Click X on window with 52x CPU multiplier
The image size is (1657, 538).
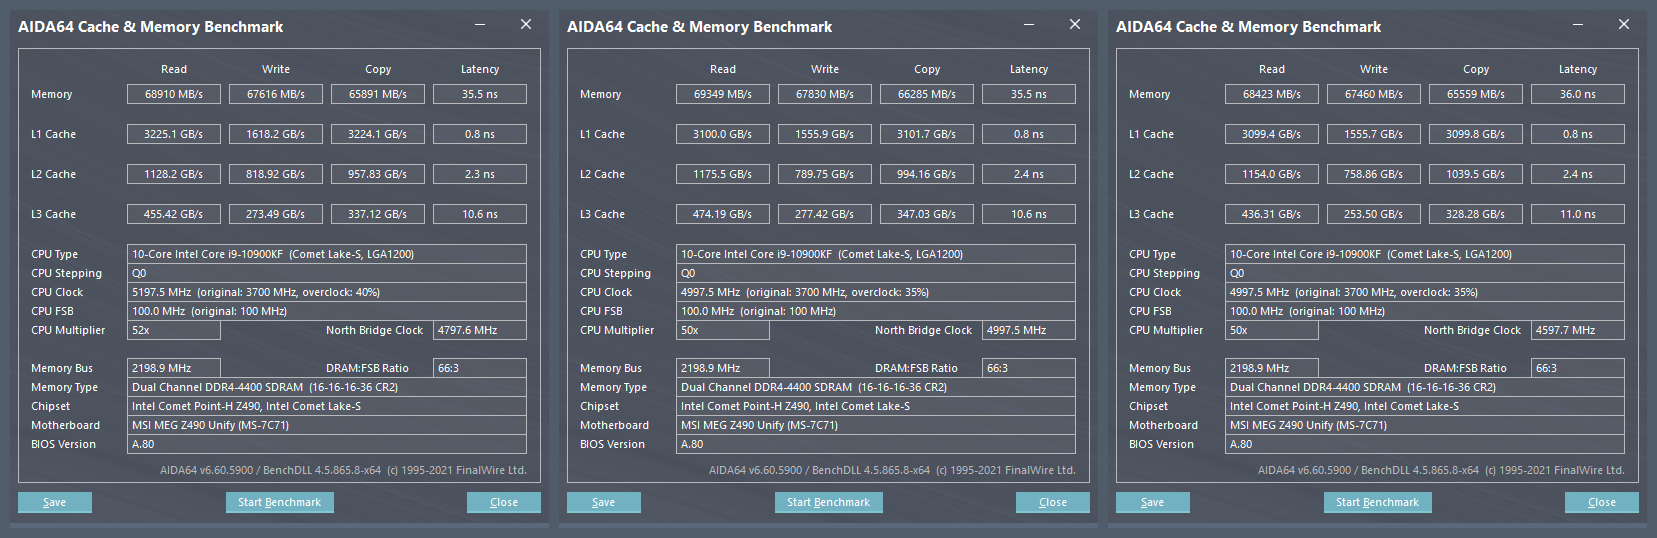click(526, 25)
